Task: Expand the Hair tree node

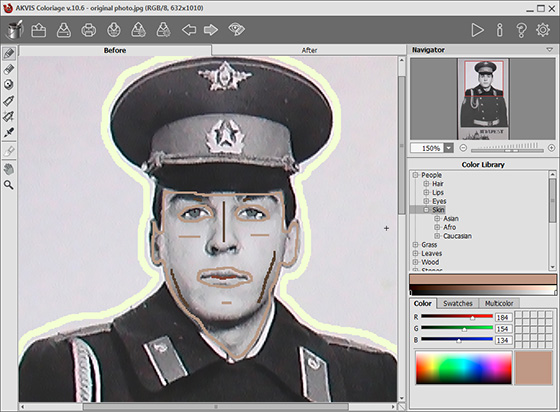Action: coord(426,184)
